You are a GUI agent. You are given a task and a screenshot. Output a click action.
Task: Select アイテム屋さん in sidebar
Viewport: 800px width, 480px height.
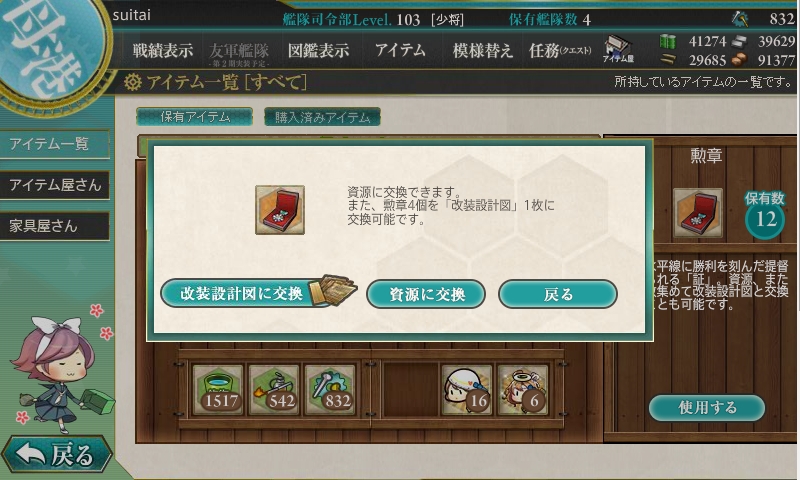point(55,185)
